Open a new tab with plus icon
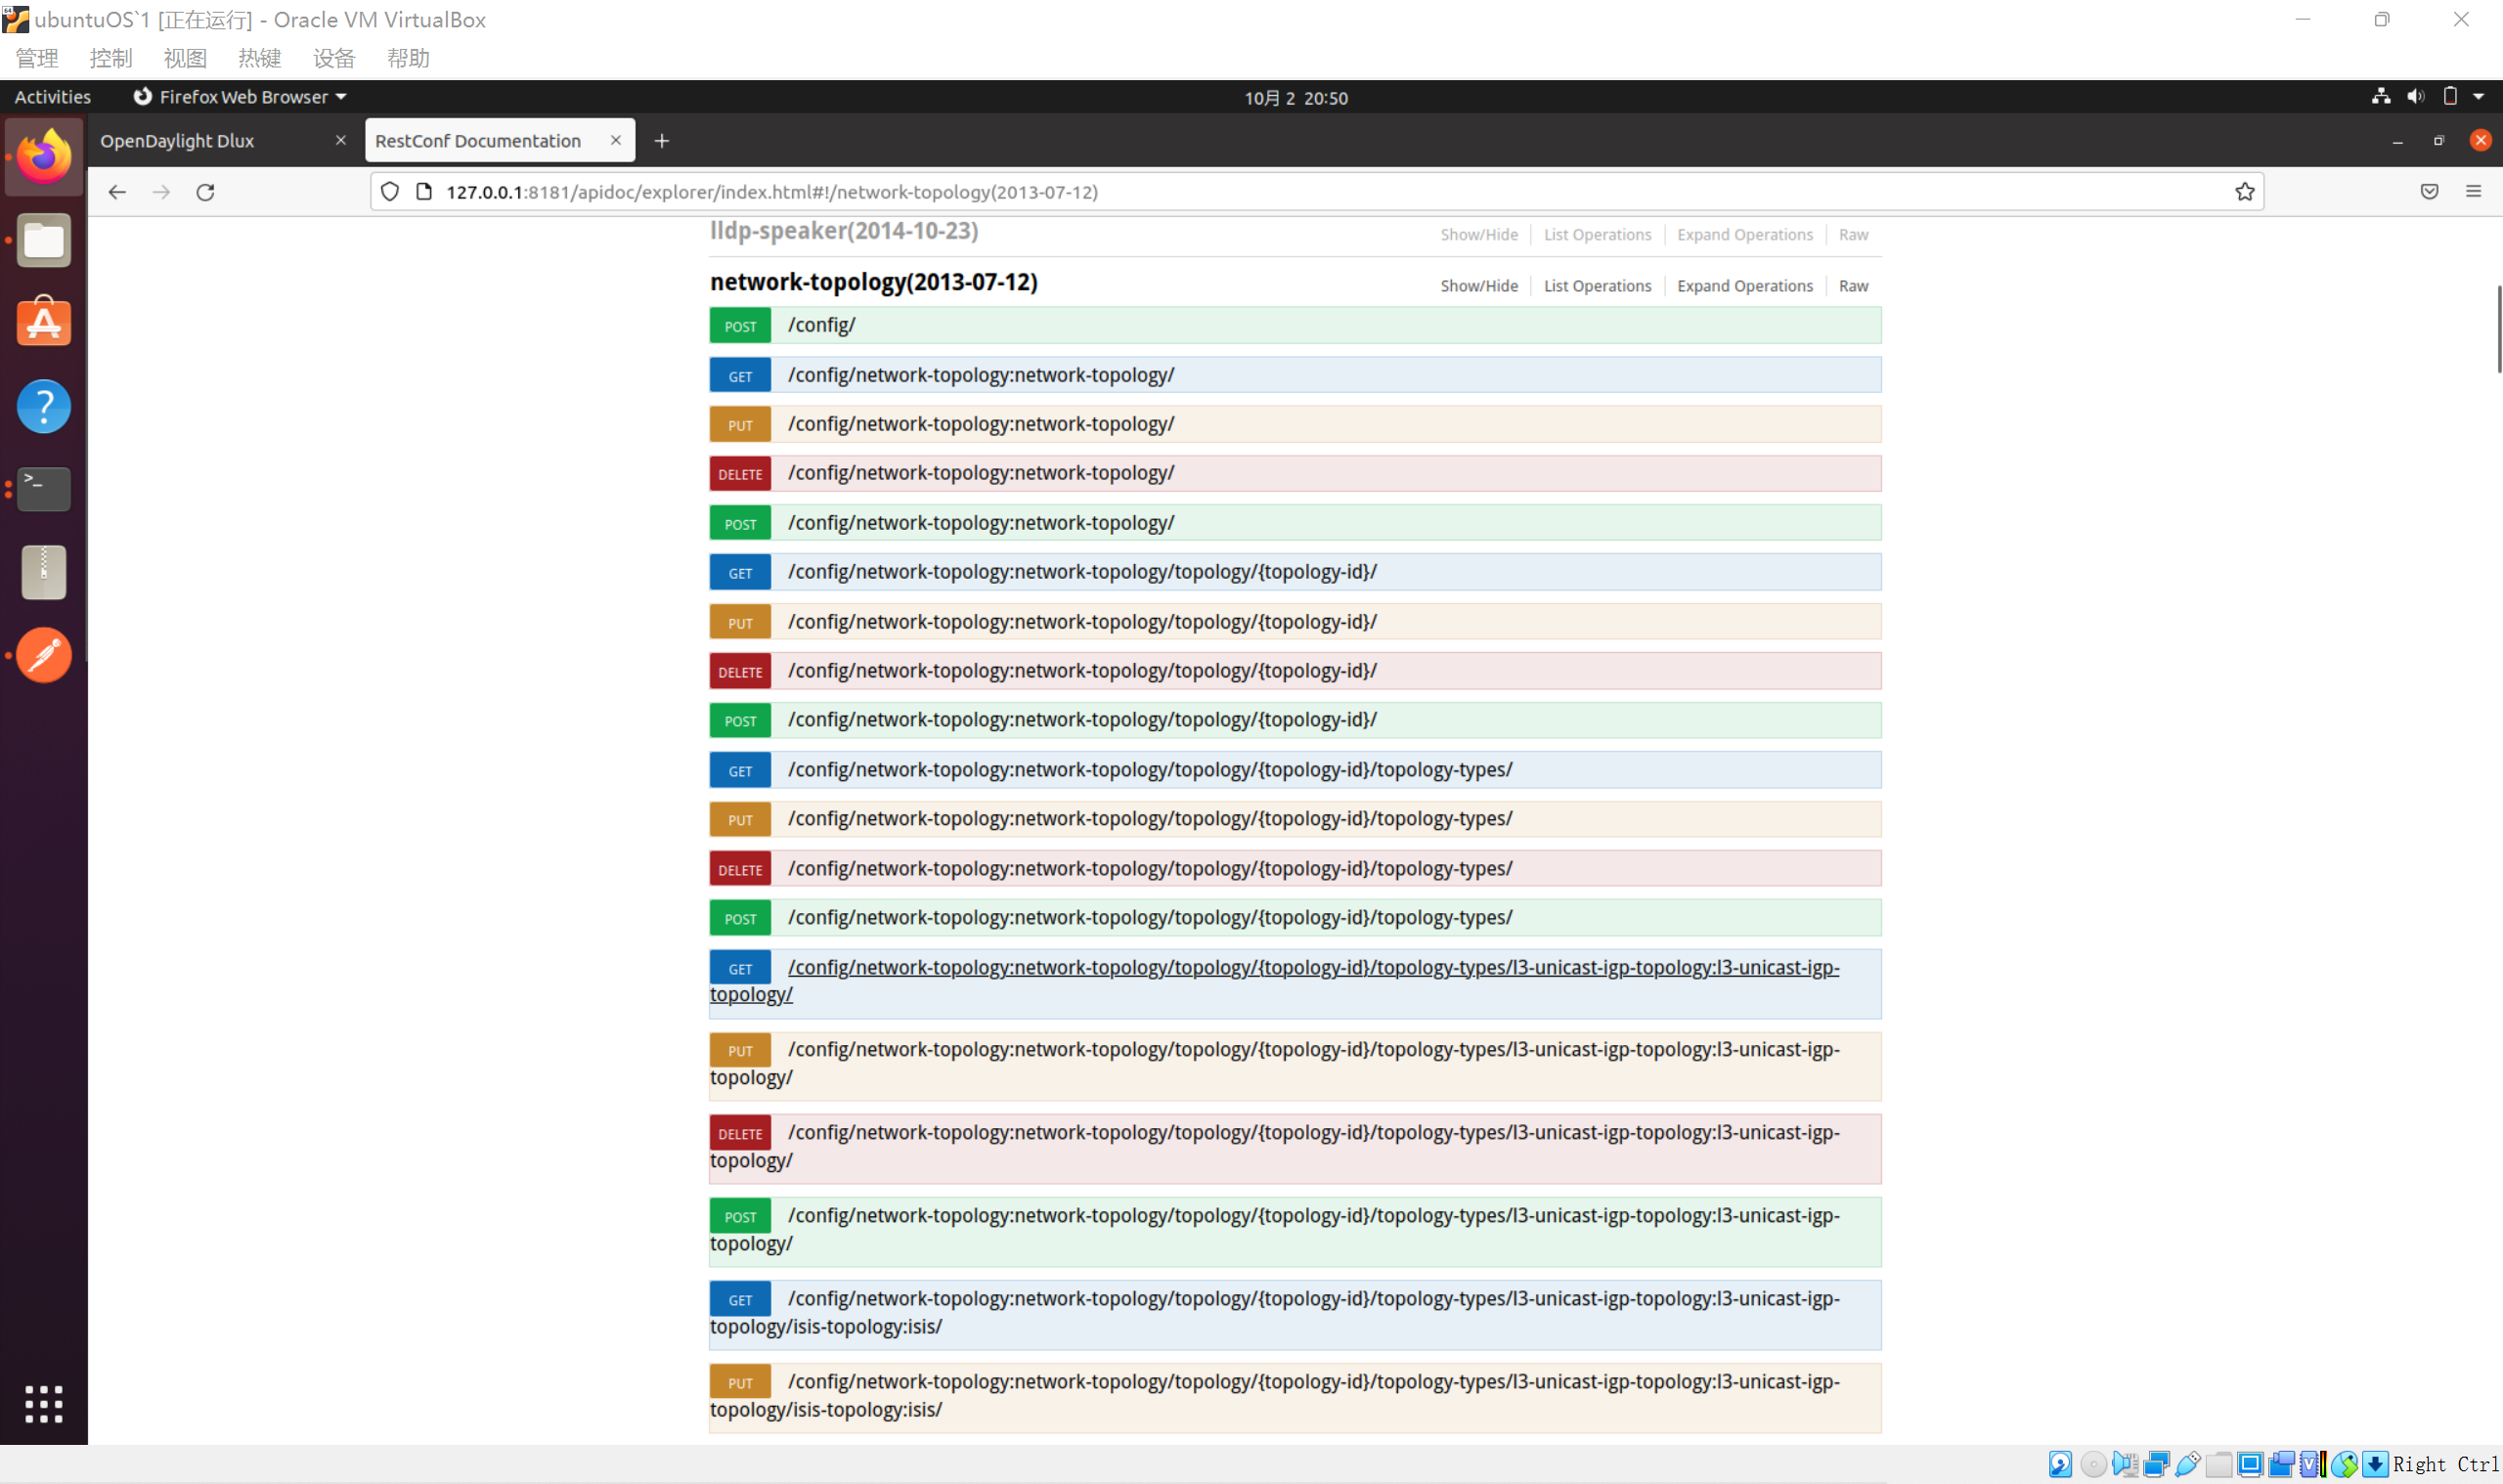The width and height of the screenshot is (2503, 1484). point(661,141)
